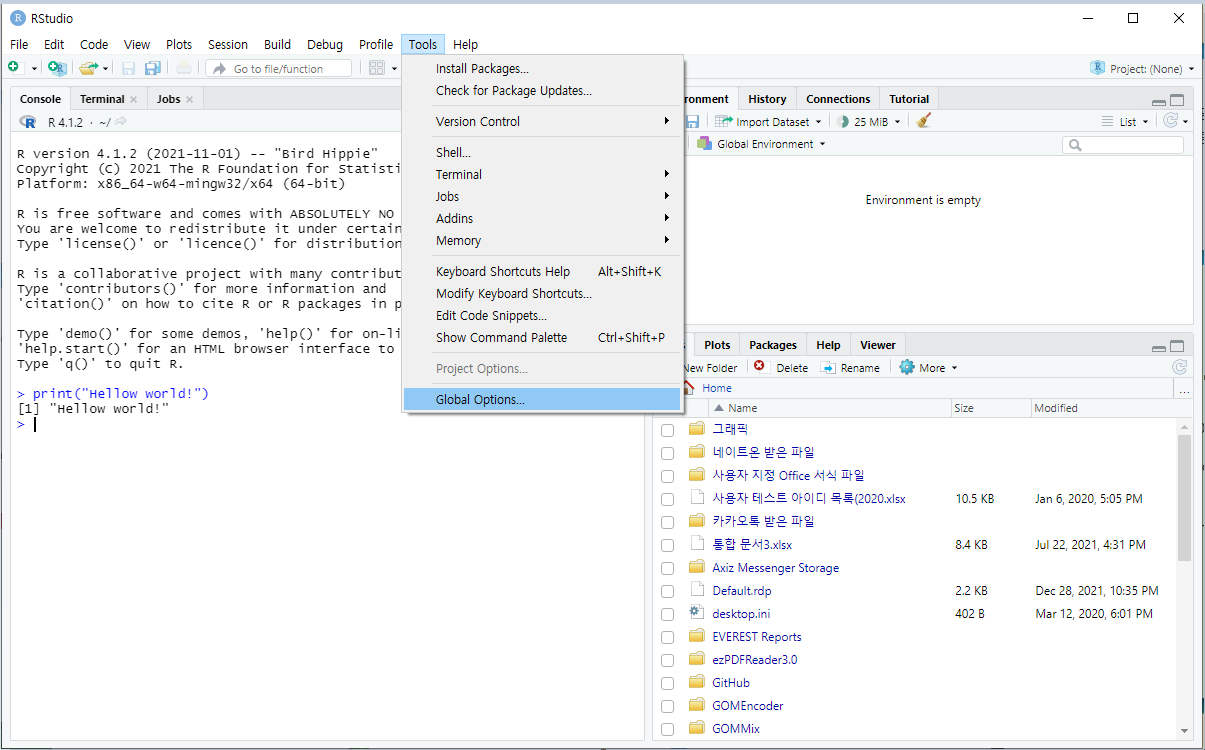Check the Axiz Messenger Storage checkbox
The width and height of the screenshot is (1205, 750).
point(668,568)
